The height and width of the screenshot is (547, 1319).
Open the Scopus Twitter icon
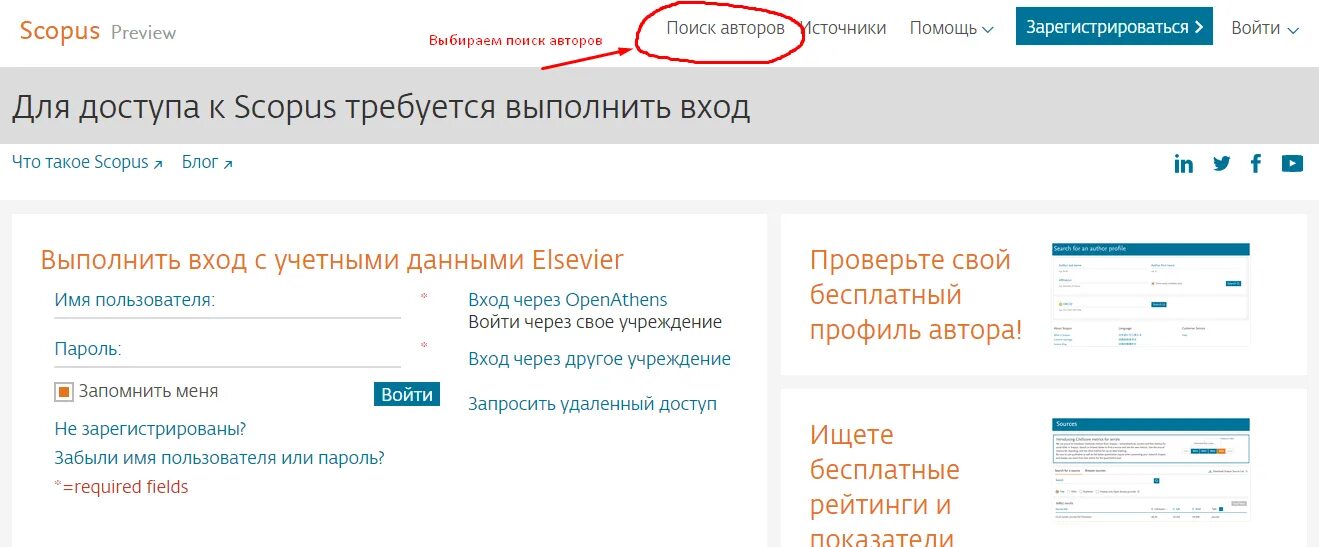coord(1221,164)
